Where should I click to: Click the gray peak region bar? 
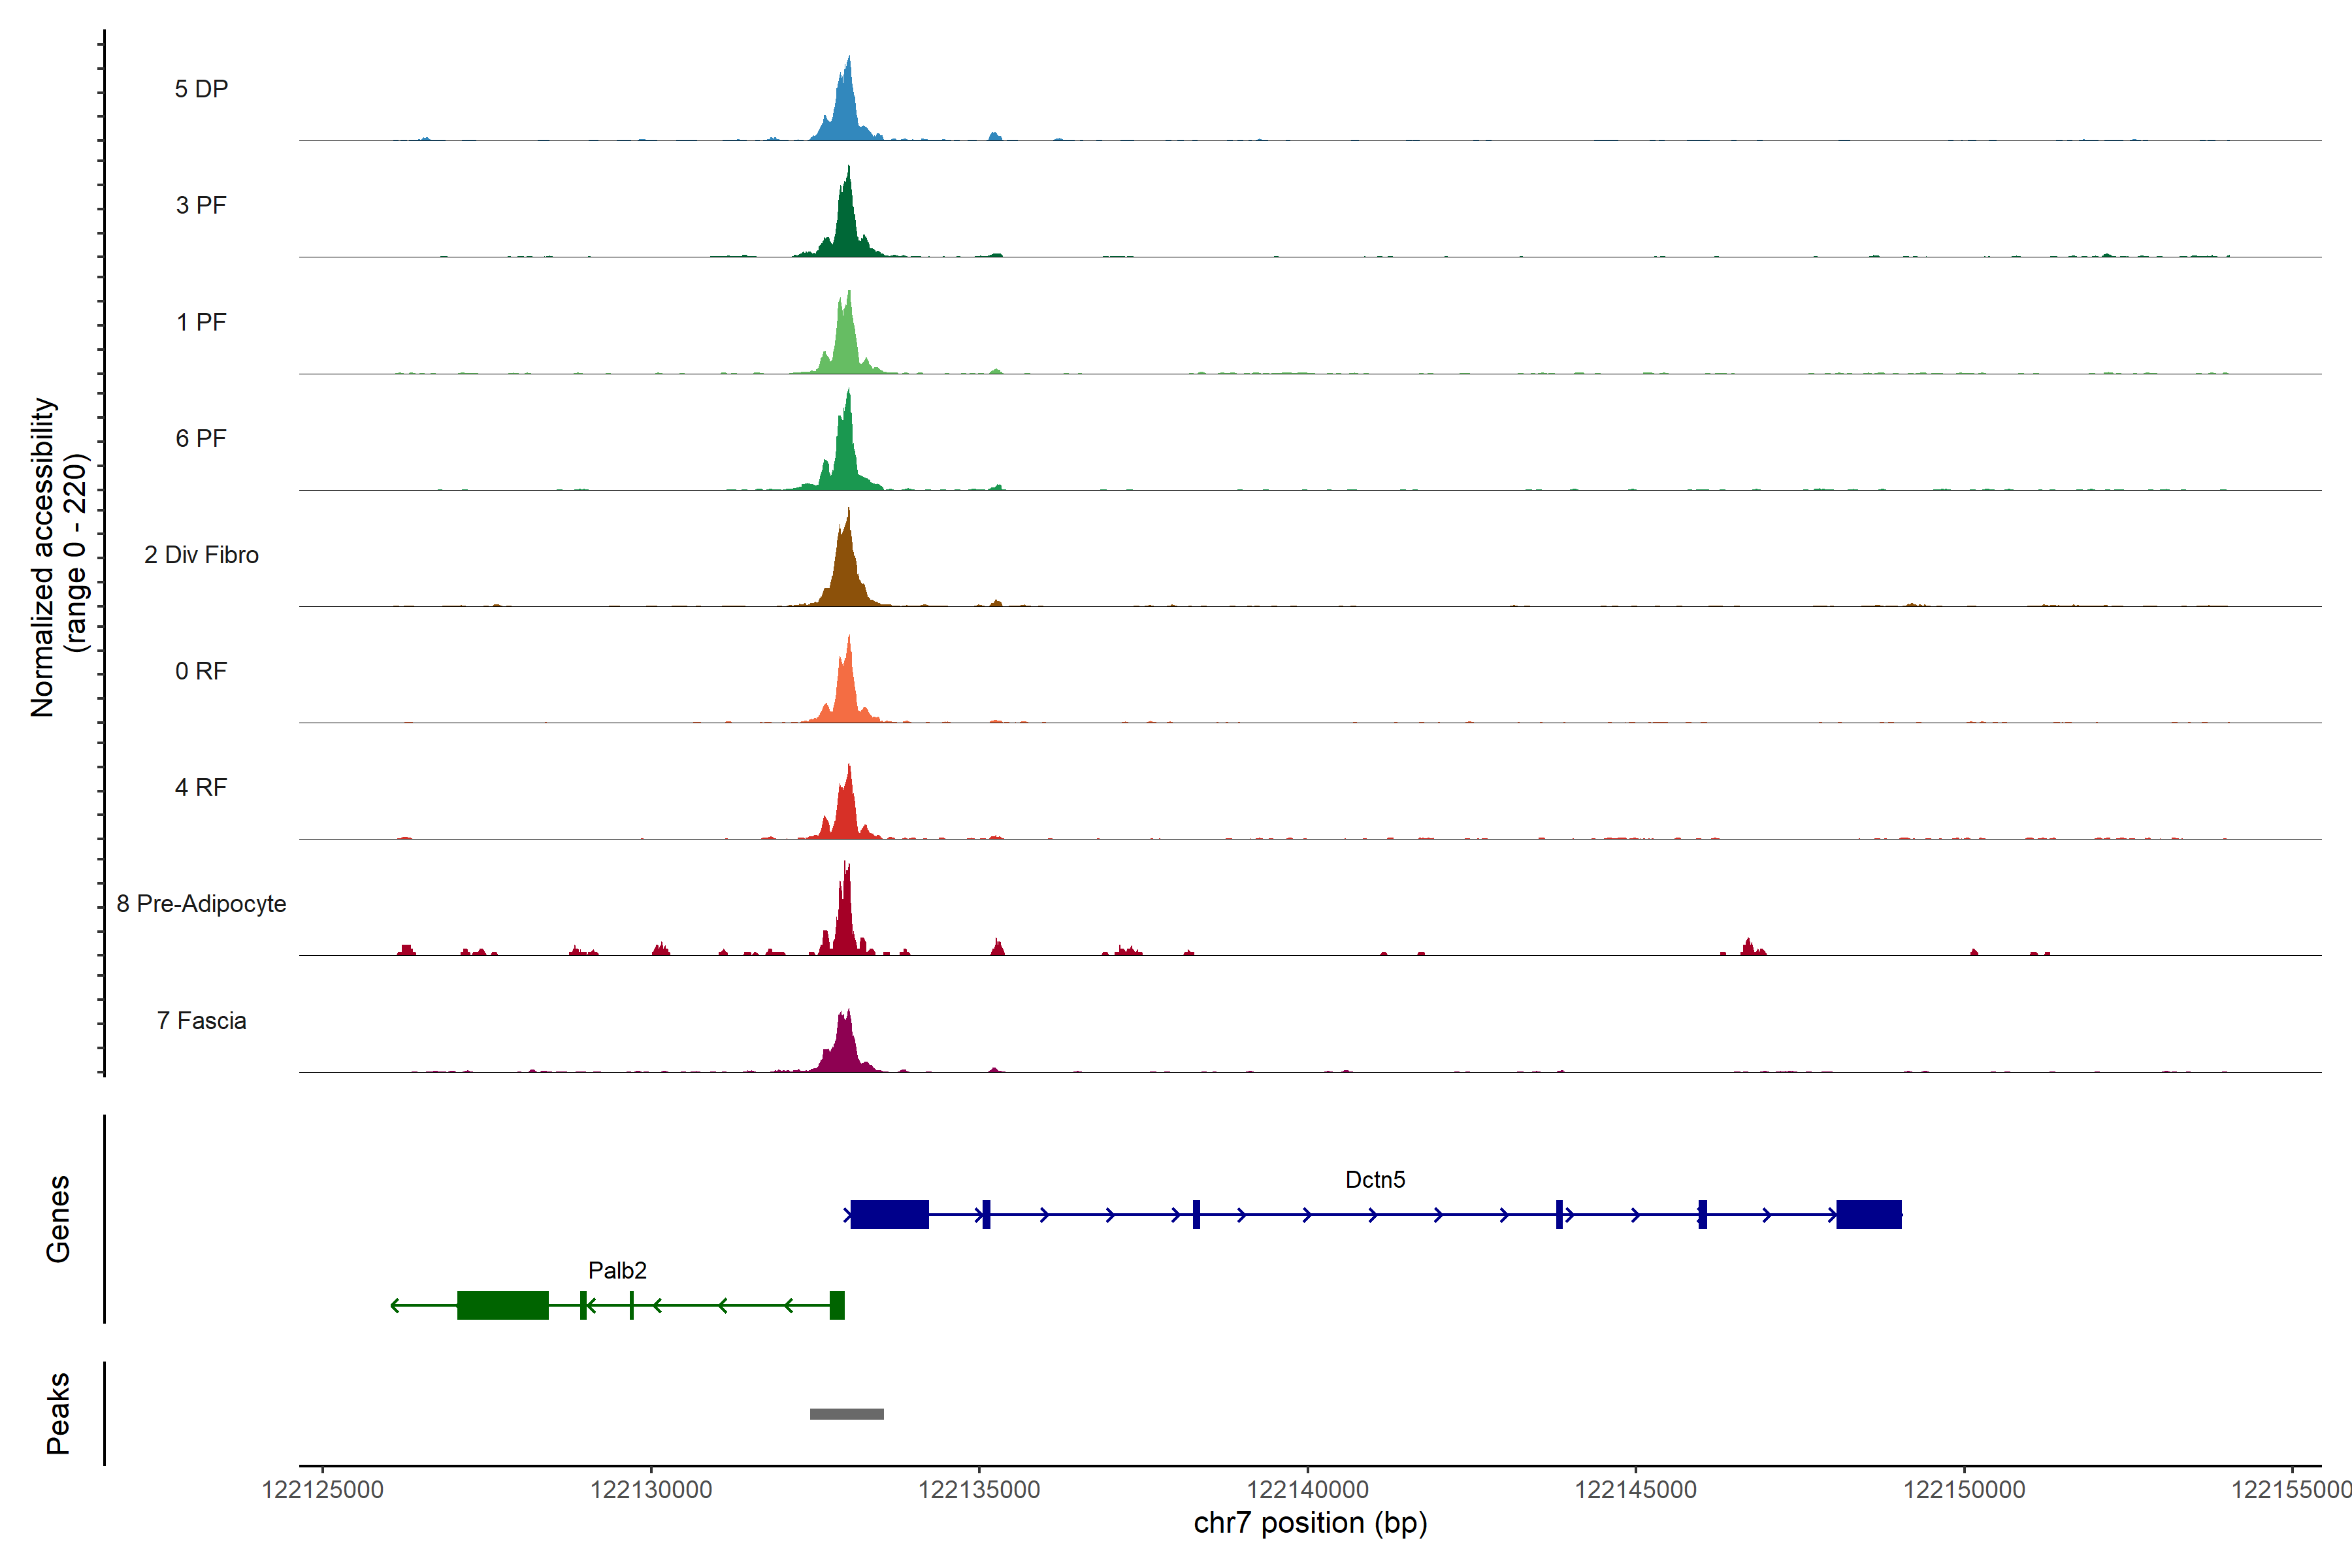point(846,1414)
